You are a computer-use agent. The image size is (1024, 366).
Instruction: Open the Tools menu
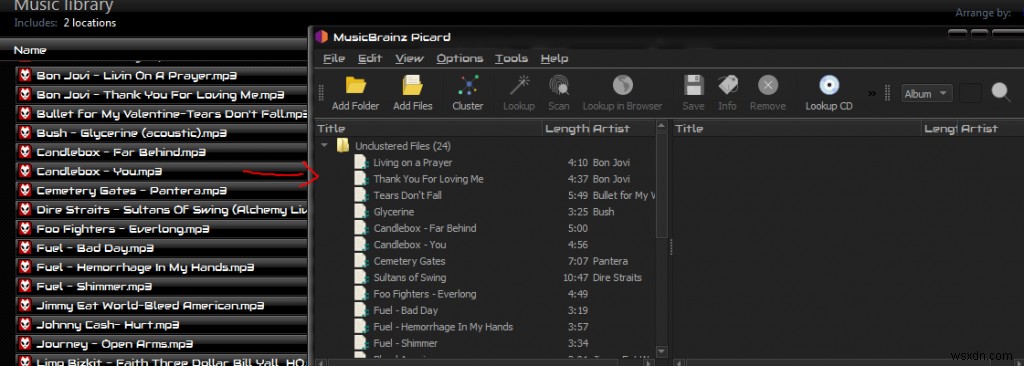[511, 58]
